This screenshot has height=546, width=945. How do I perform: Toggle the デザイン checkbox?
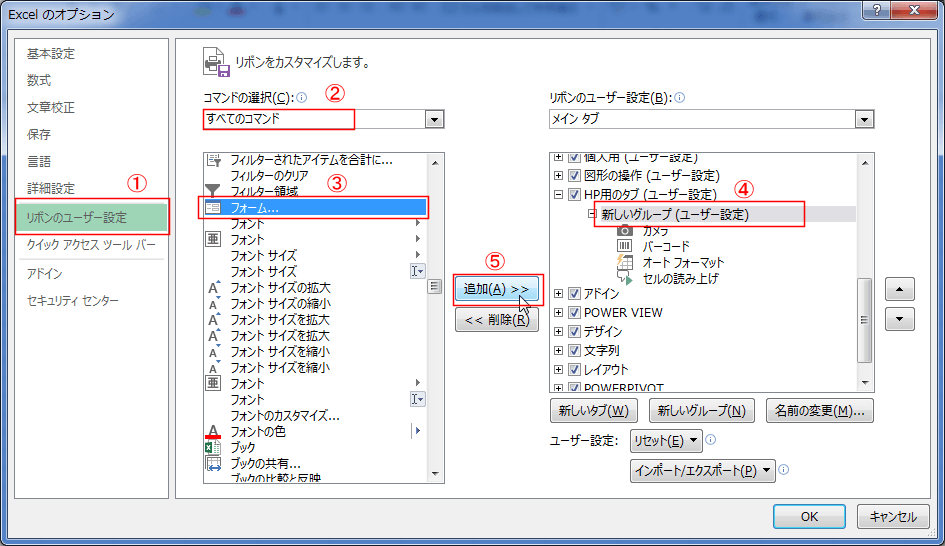coord(574,331)
